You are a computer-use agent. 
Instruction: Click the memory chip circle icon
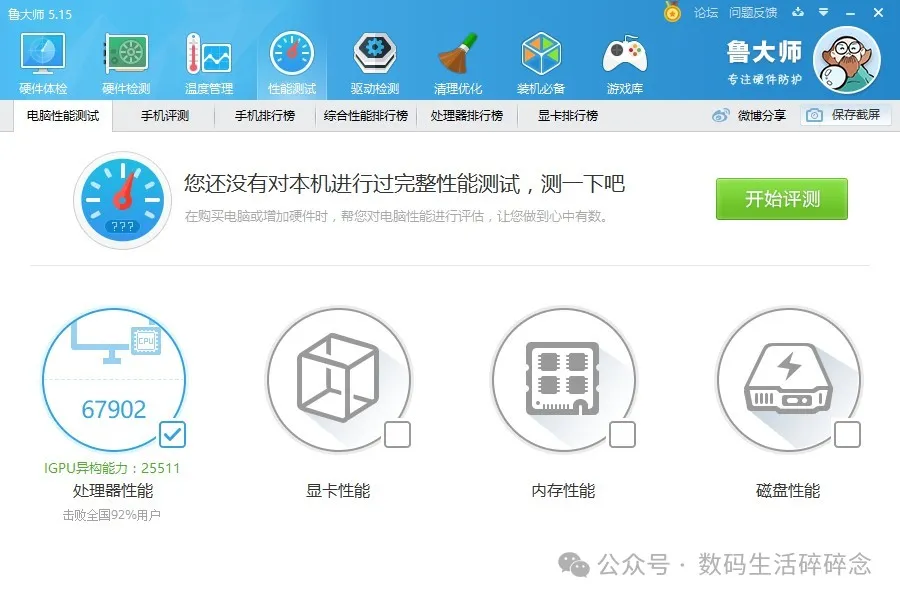pos(564,379)
